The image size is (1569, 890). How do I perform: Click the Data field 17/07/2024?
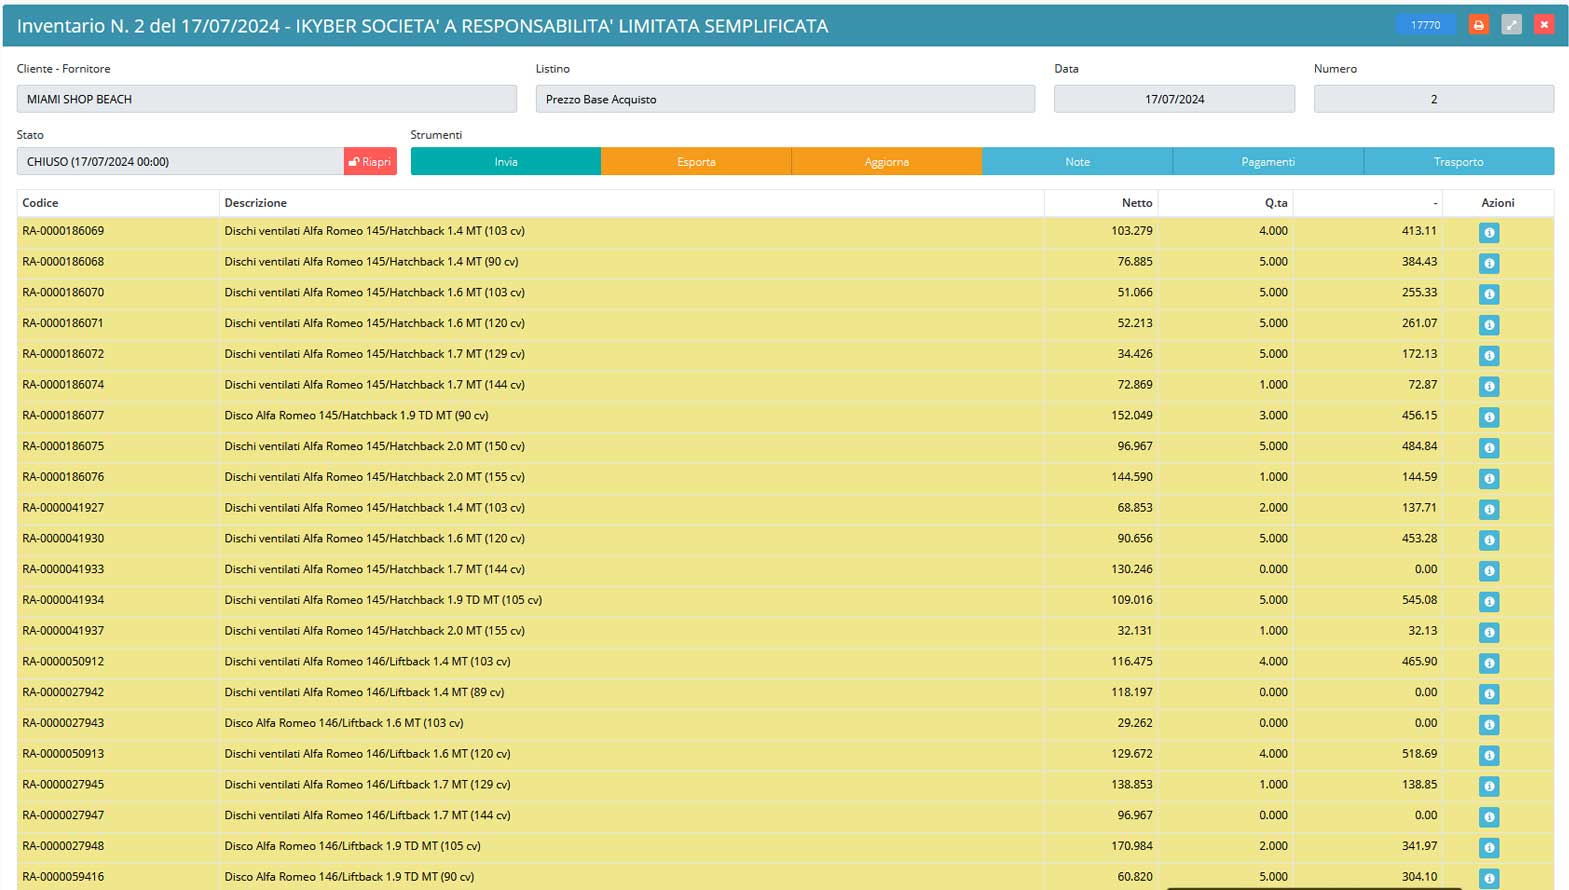[1174, 99]
